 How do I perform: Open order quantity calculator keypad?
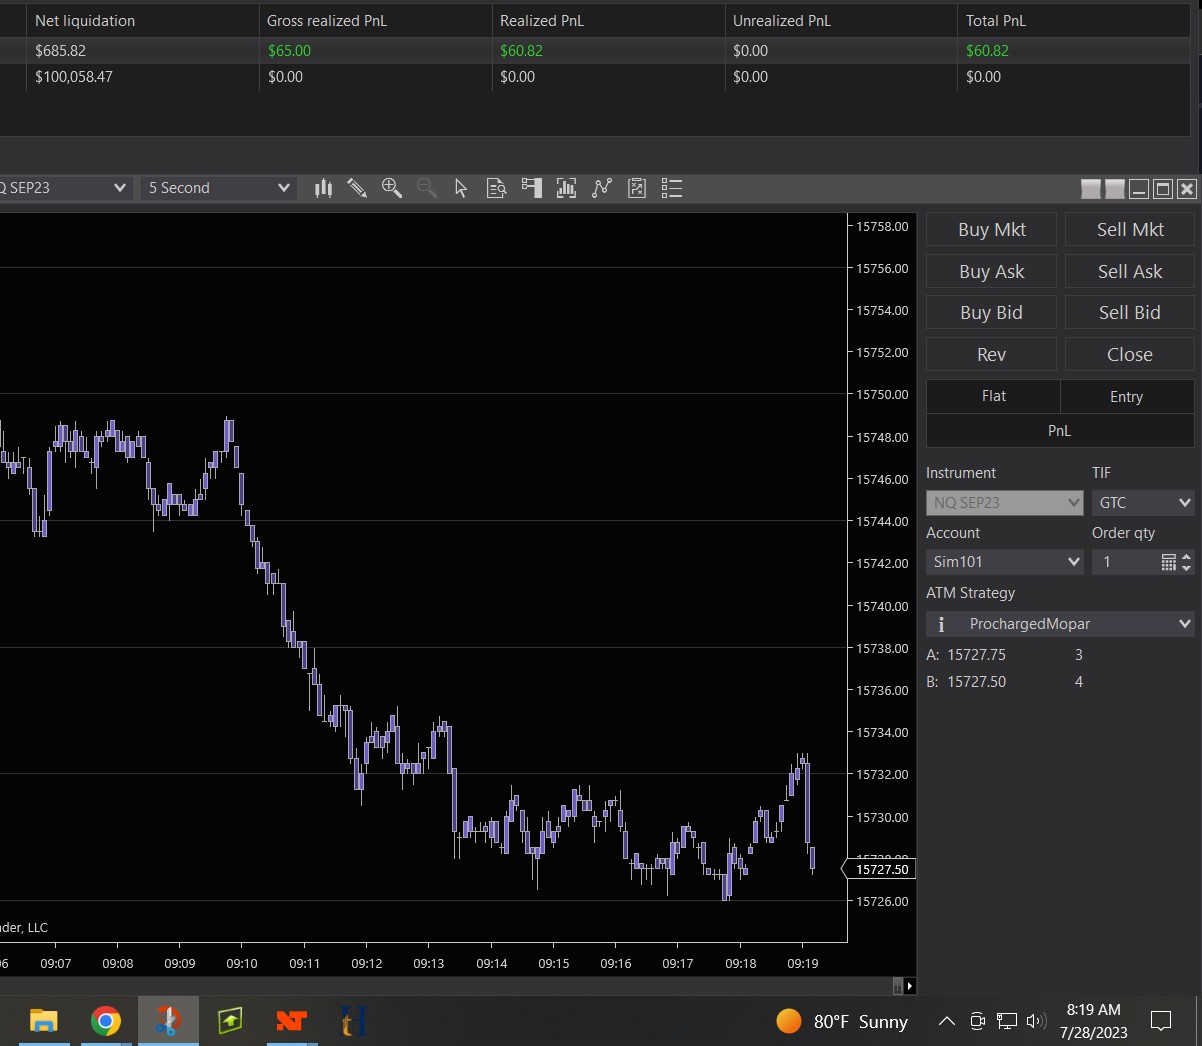1168,562
